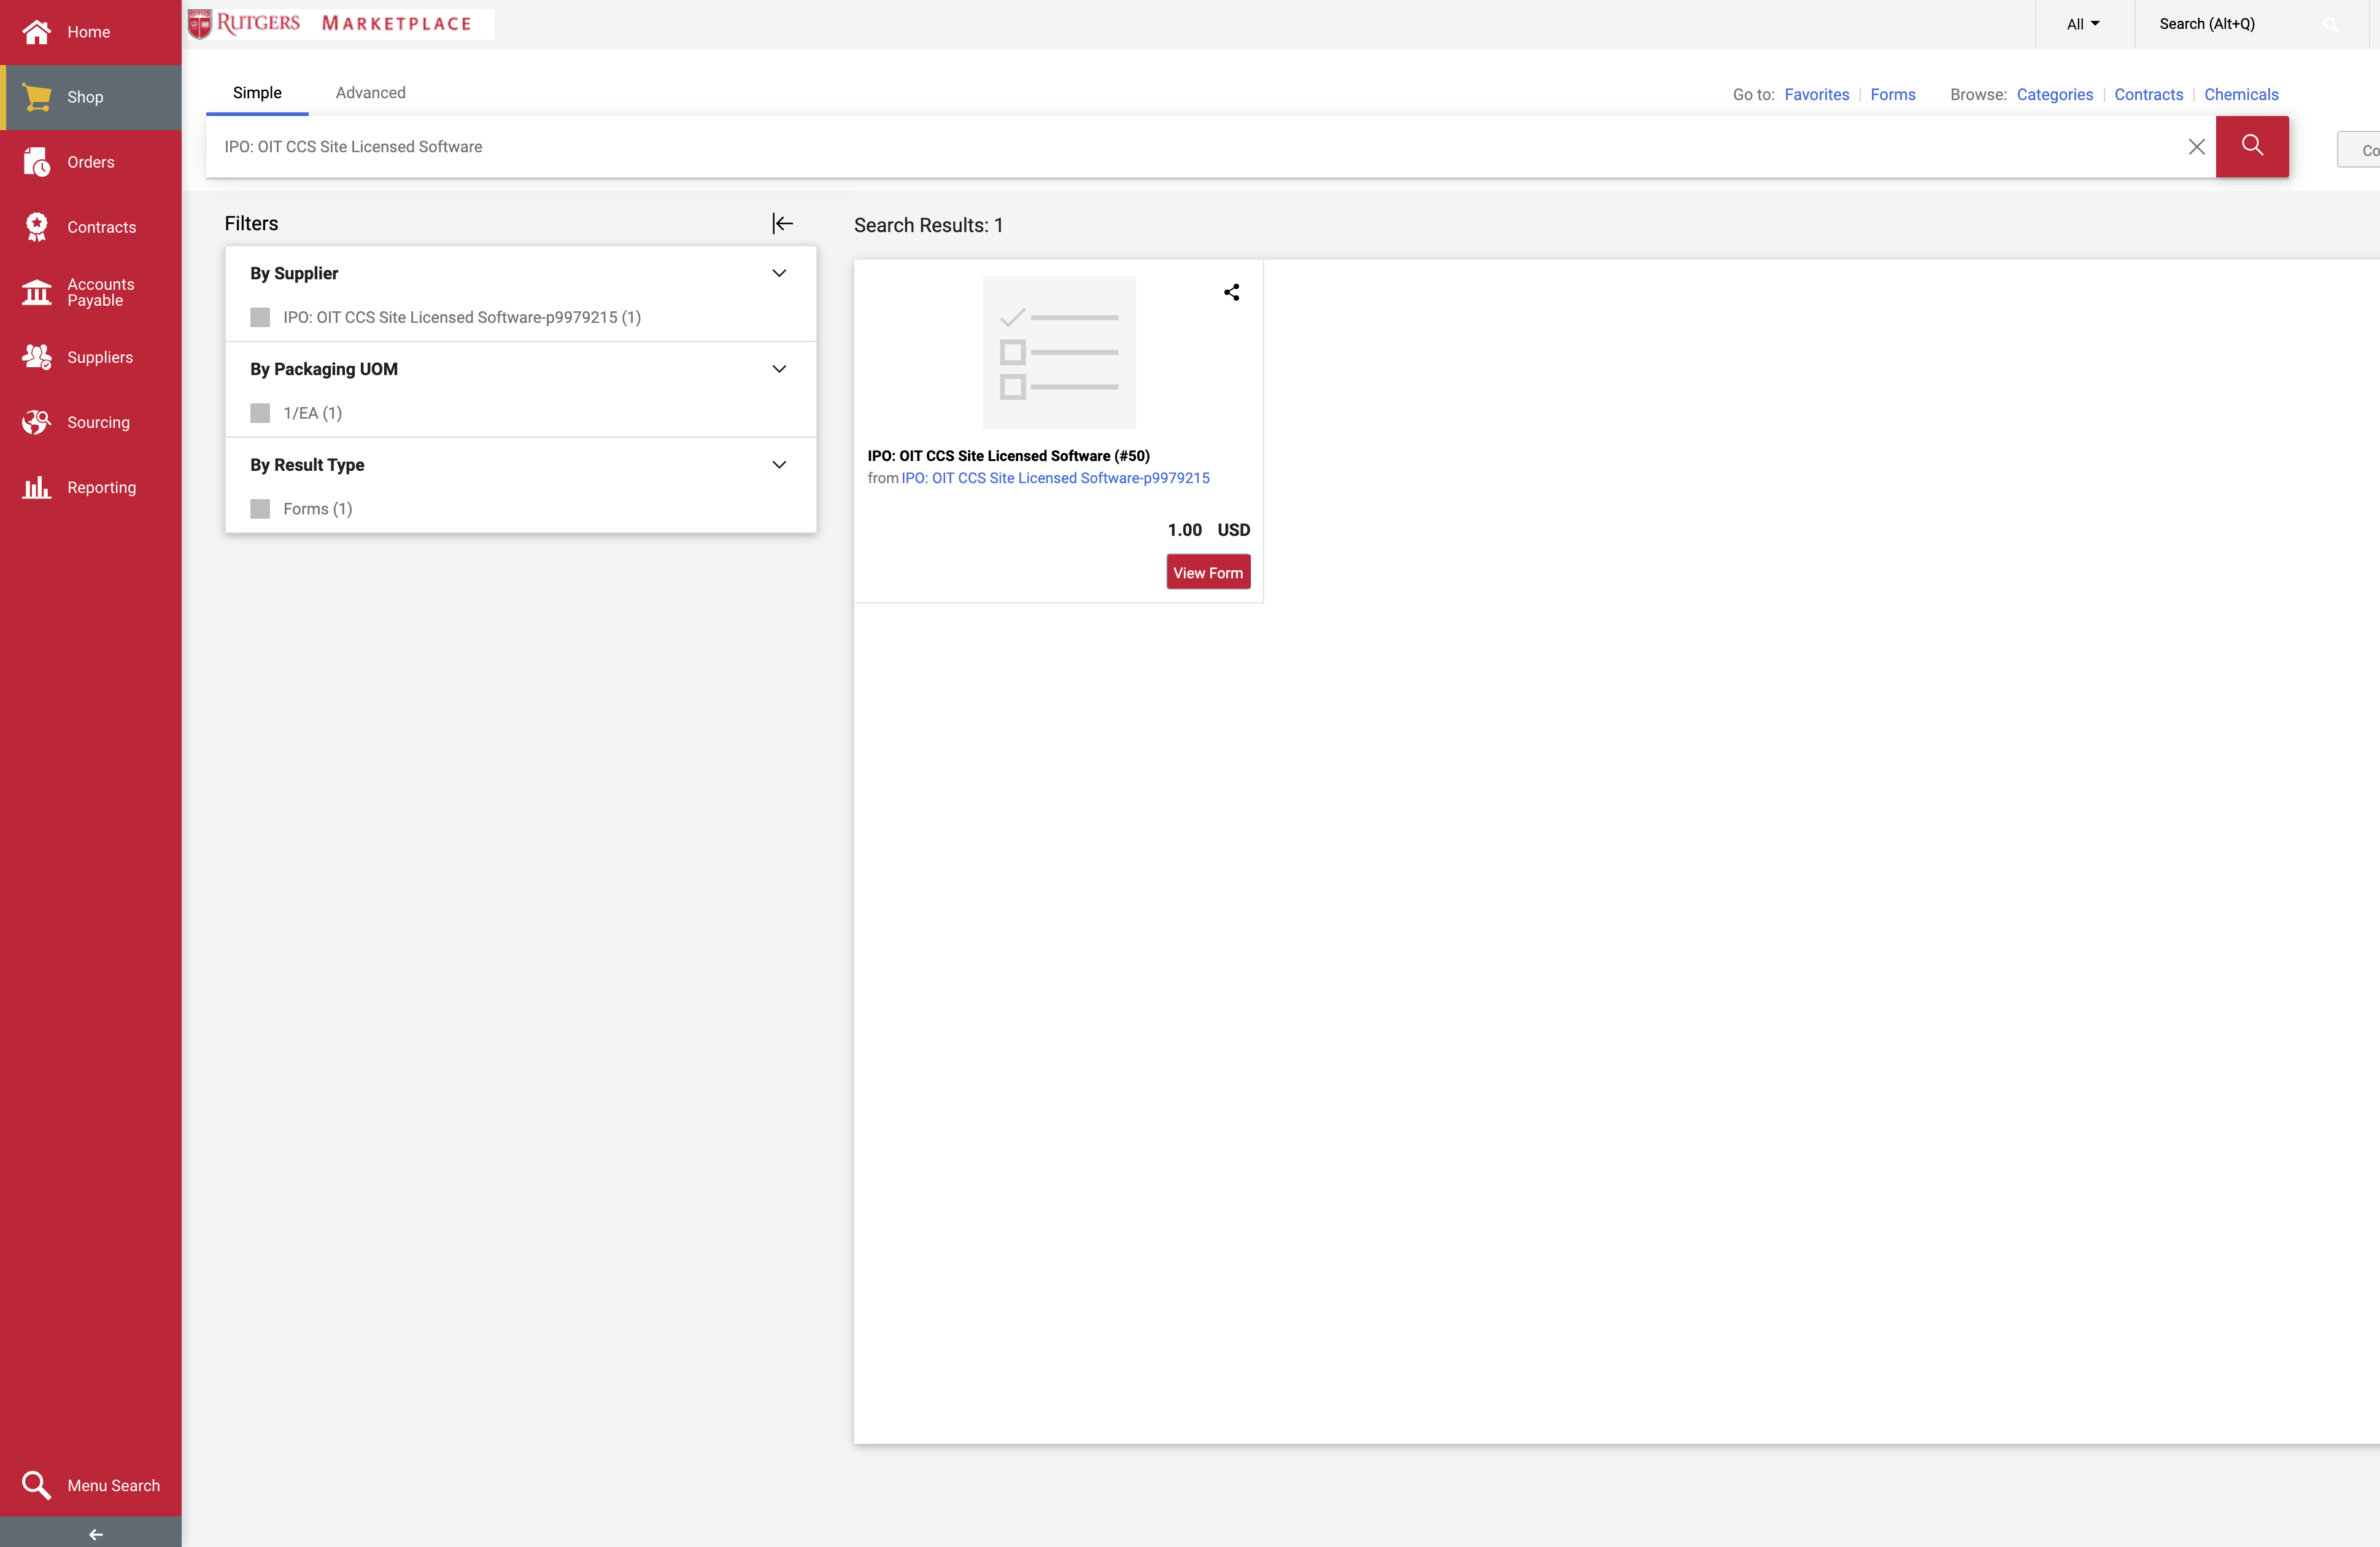Switch to the Advanced search tab
The width and height of the screenshot is (2380, 1547).
click(x=370, y=93)
